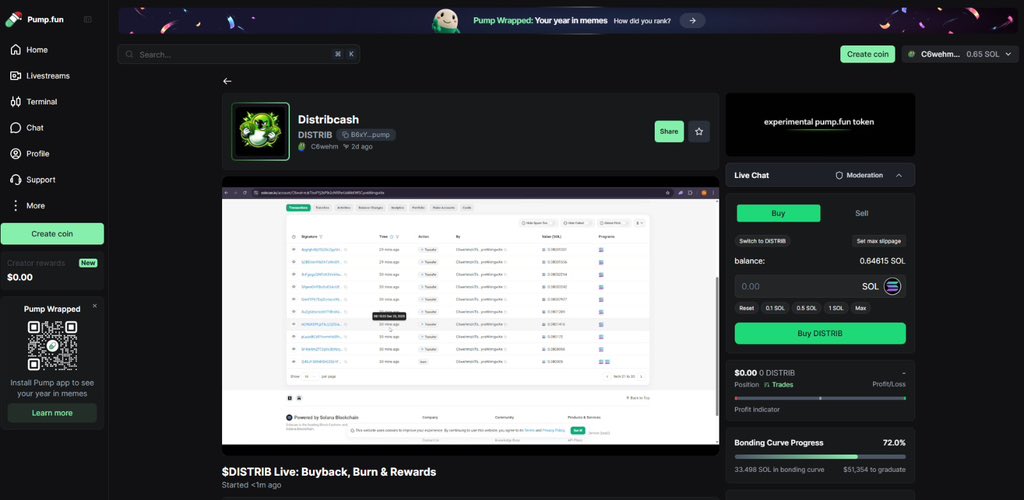
Task: Click the Chat bubble icon
Action: [x=16, y=128]
